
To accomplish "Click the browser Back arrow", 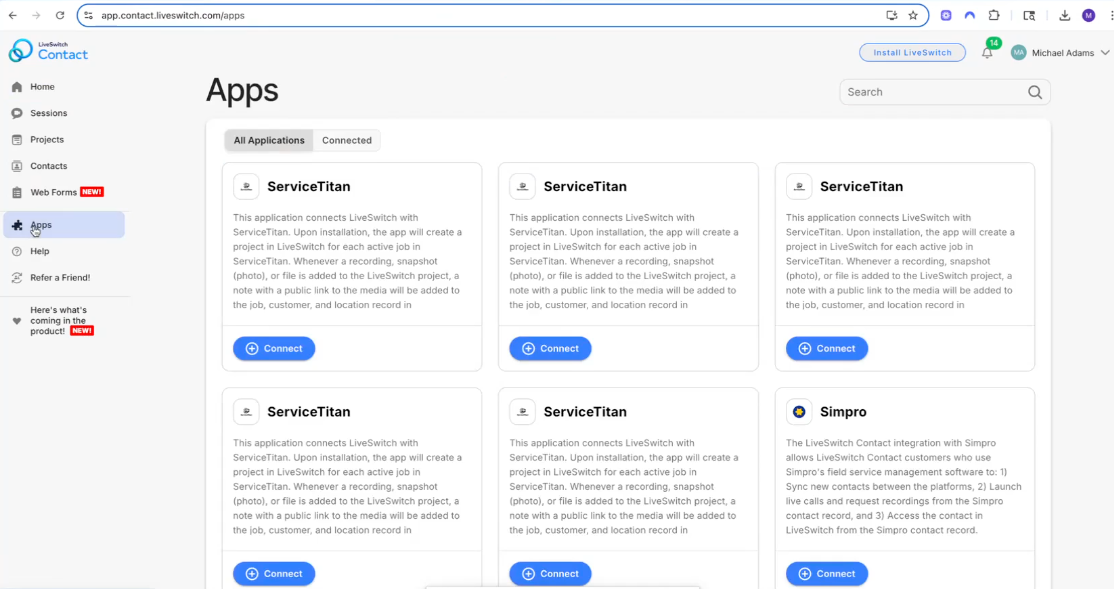I will pyautogui.click(x=13, y=15).
